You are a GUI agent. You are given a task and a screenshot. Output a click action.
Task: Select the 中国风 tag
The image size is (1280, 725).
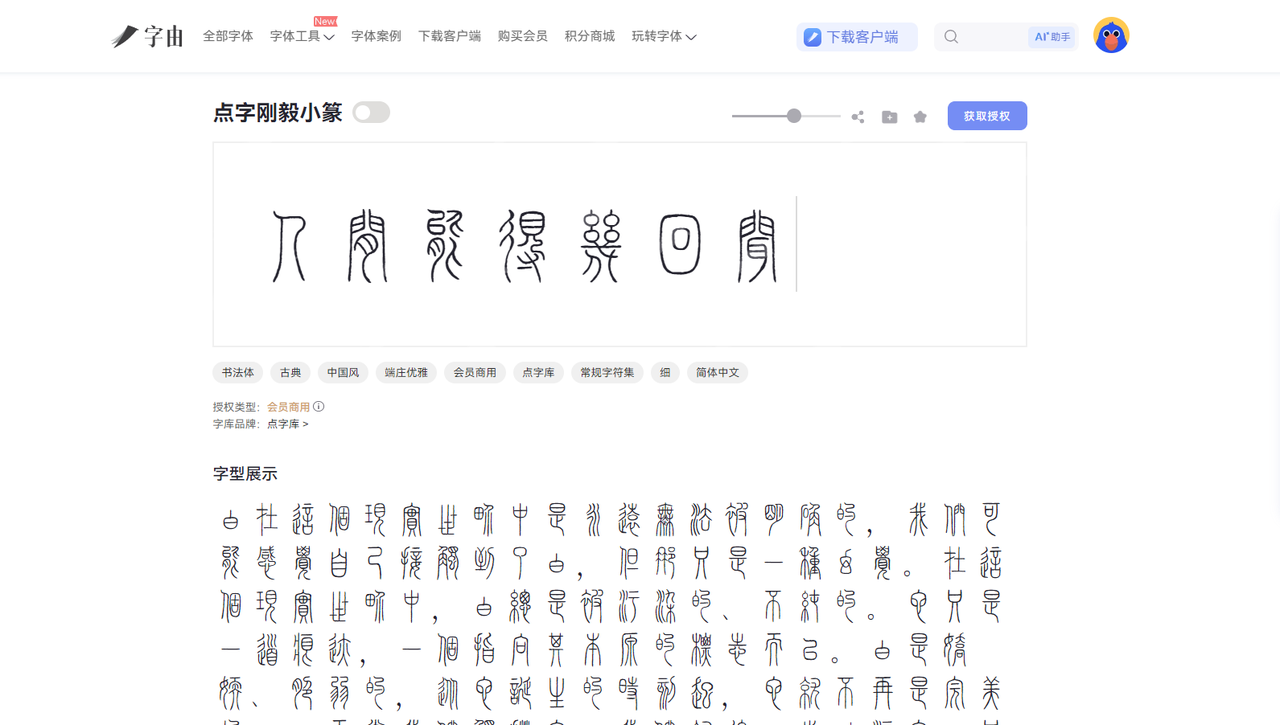[343, 373]
